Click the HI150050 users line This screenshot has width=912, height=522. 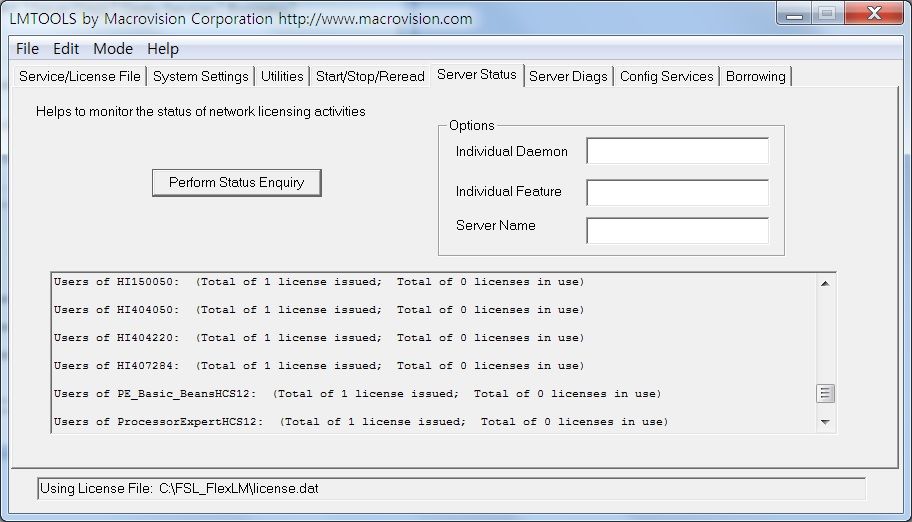pyautogui.click(x=319, y=282)
